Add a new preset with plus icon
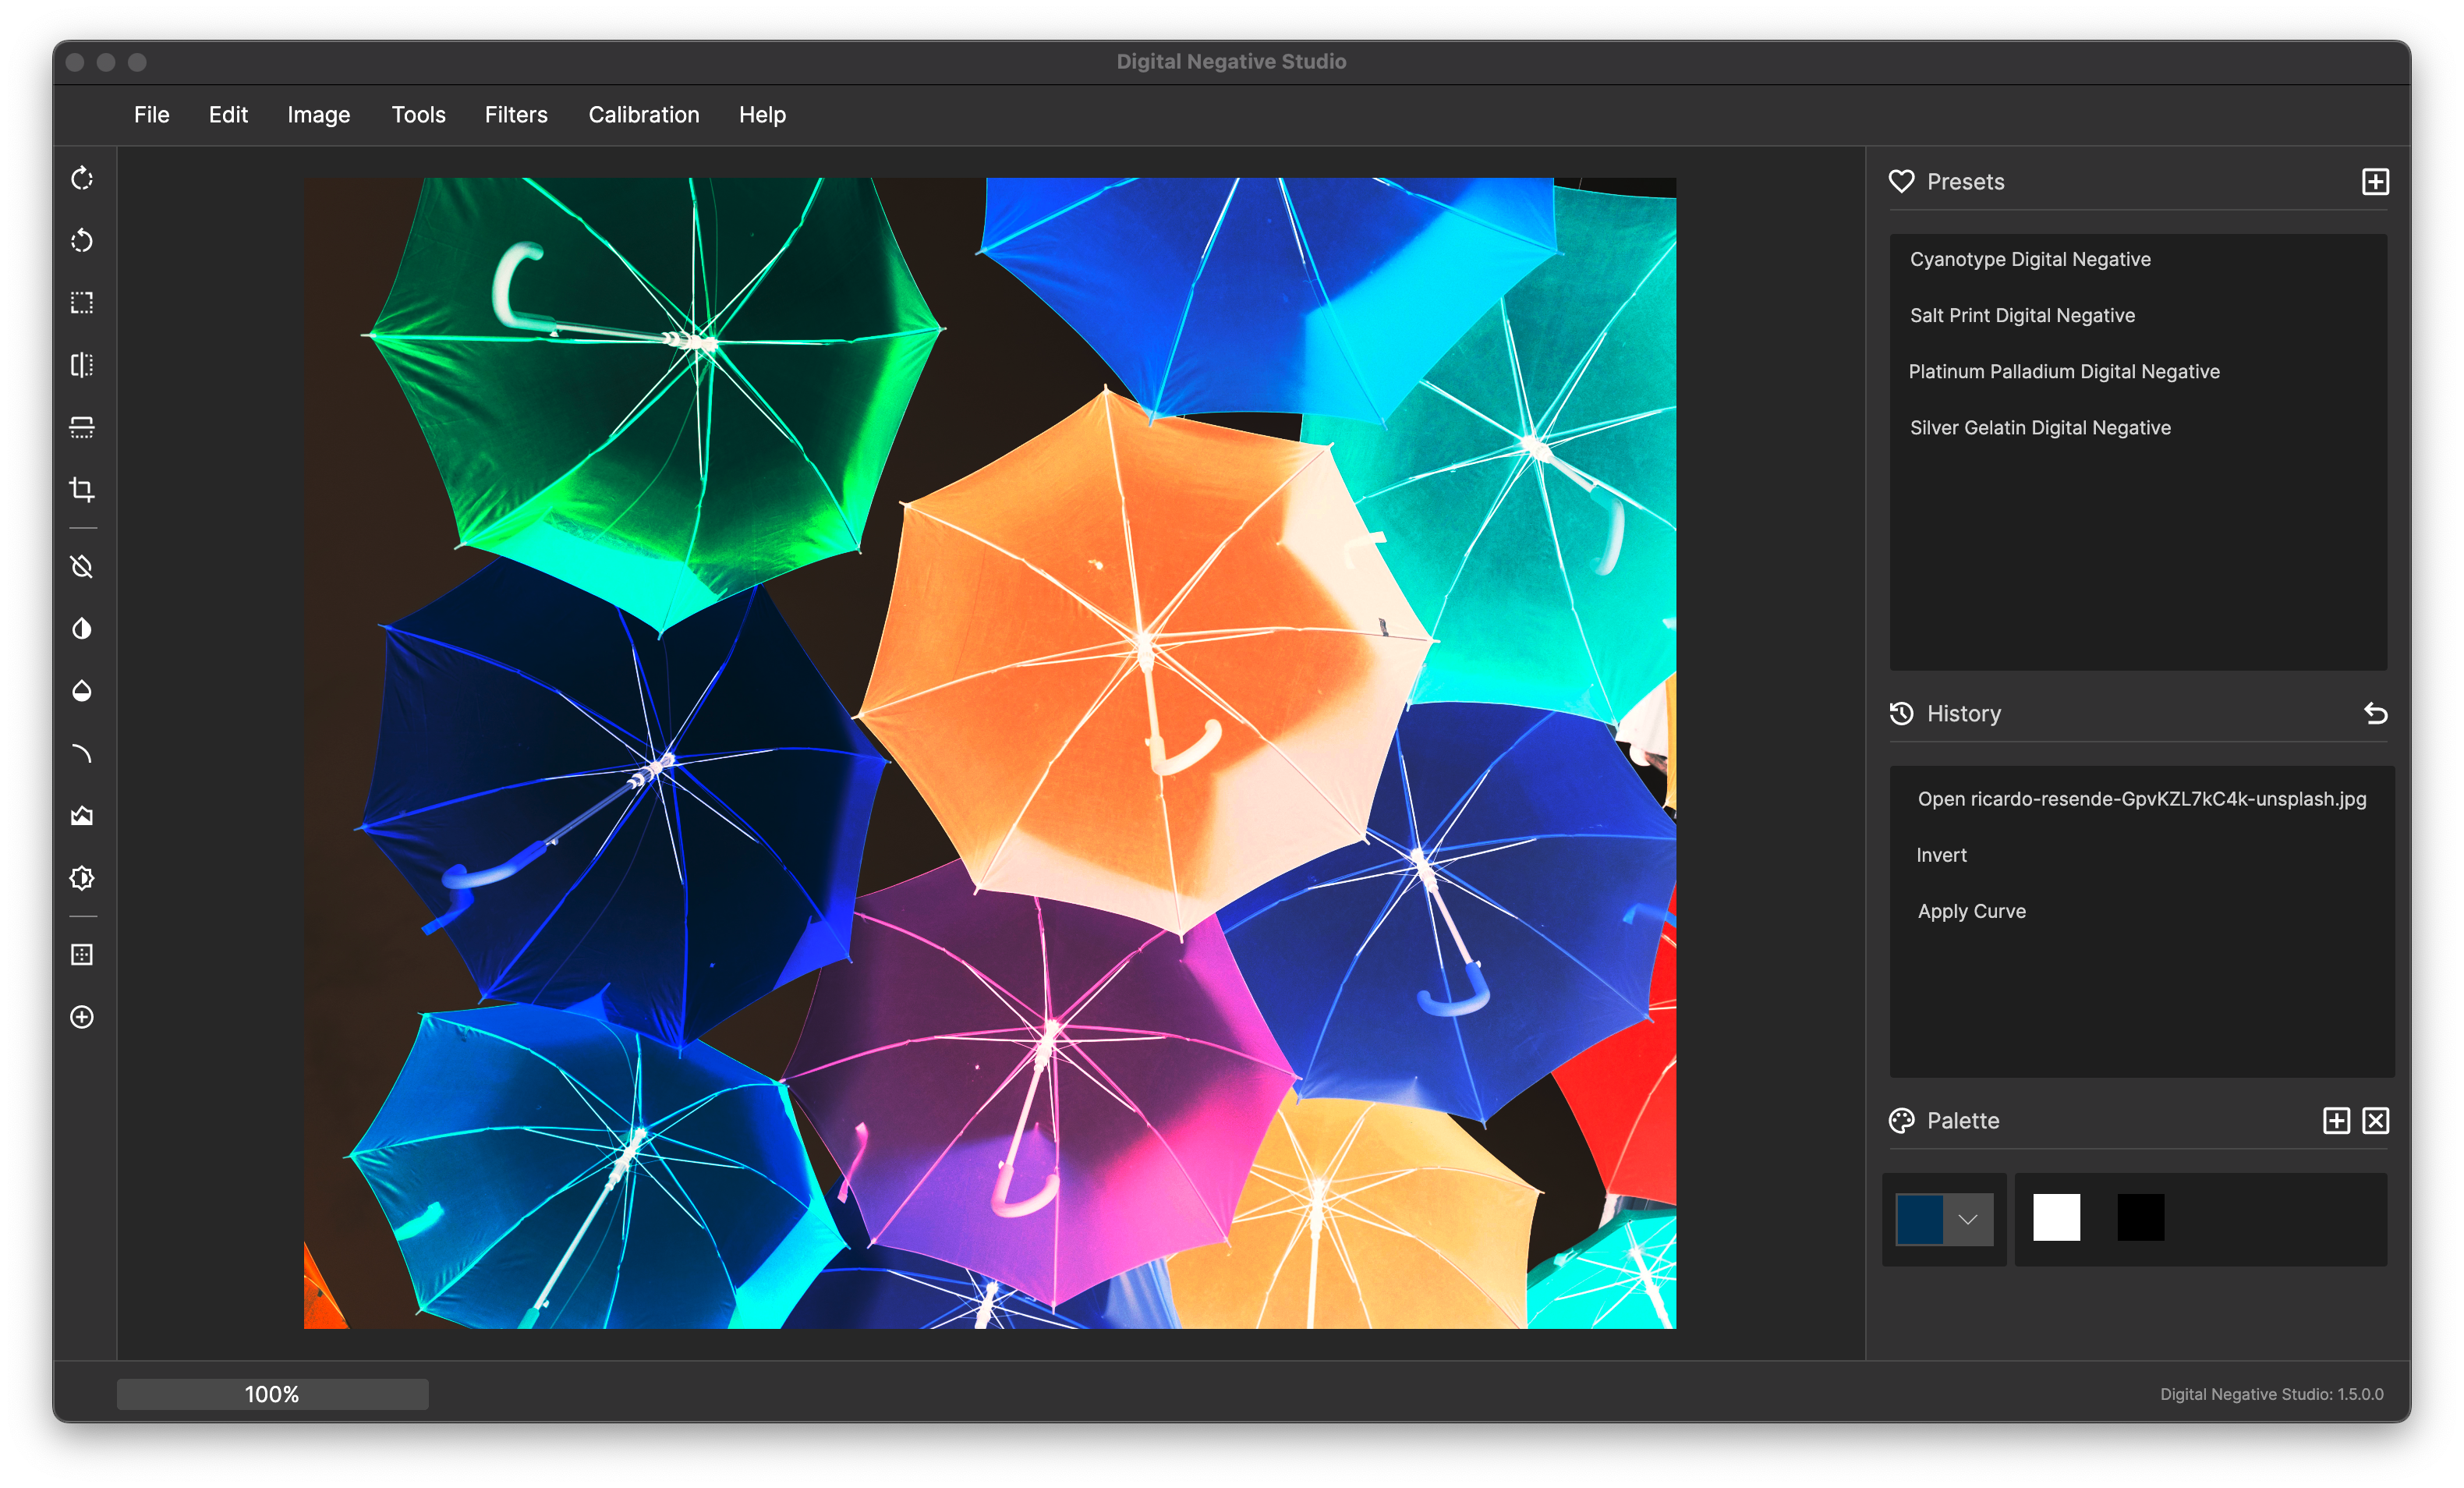The image size is (2464, 1488). click(2375, 182)
